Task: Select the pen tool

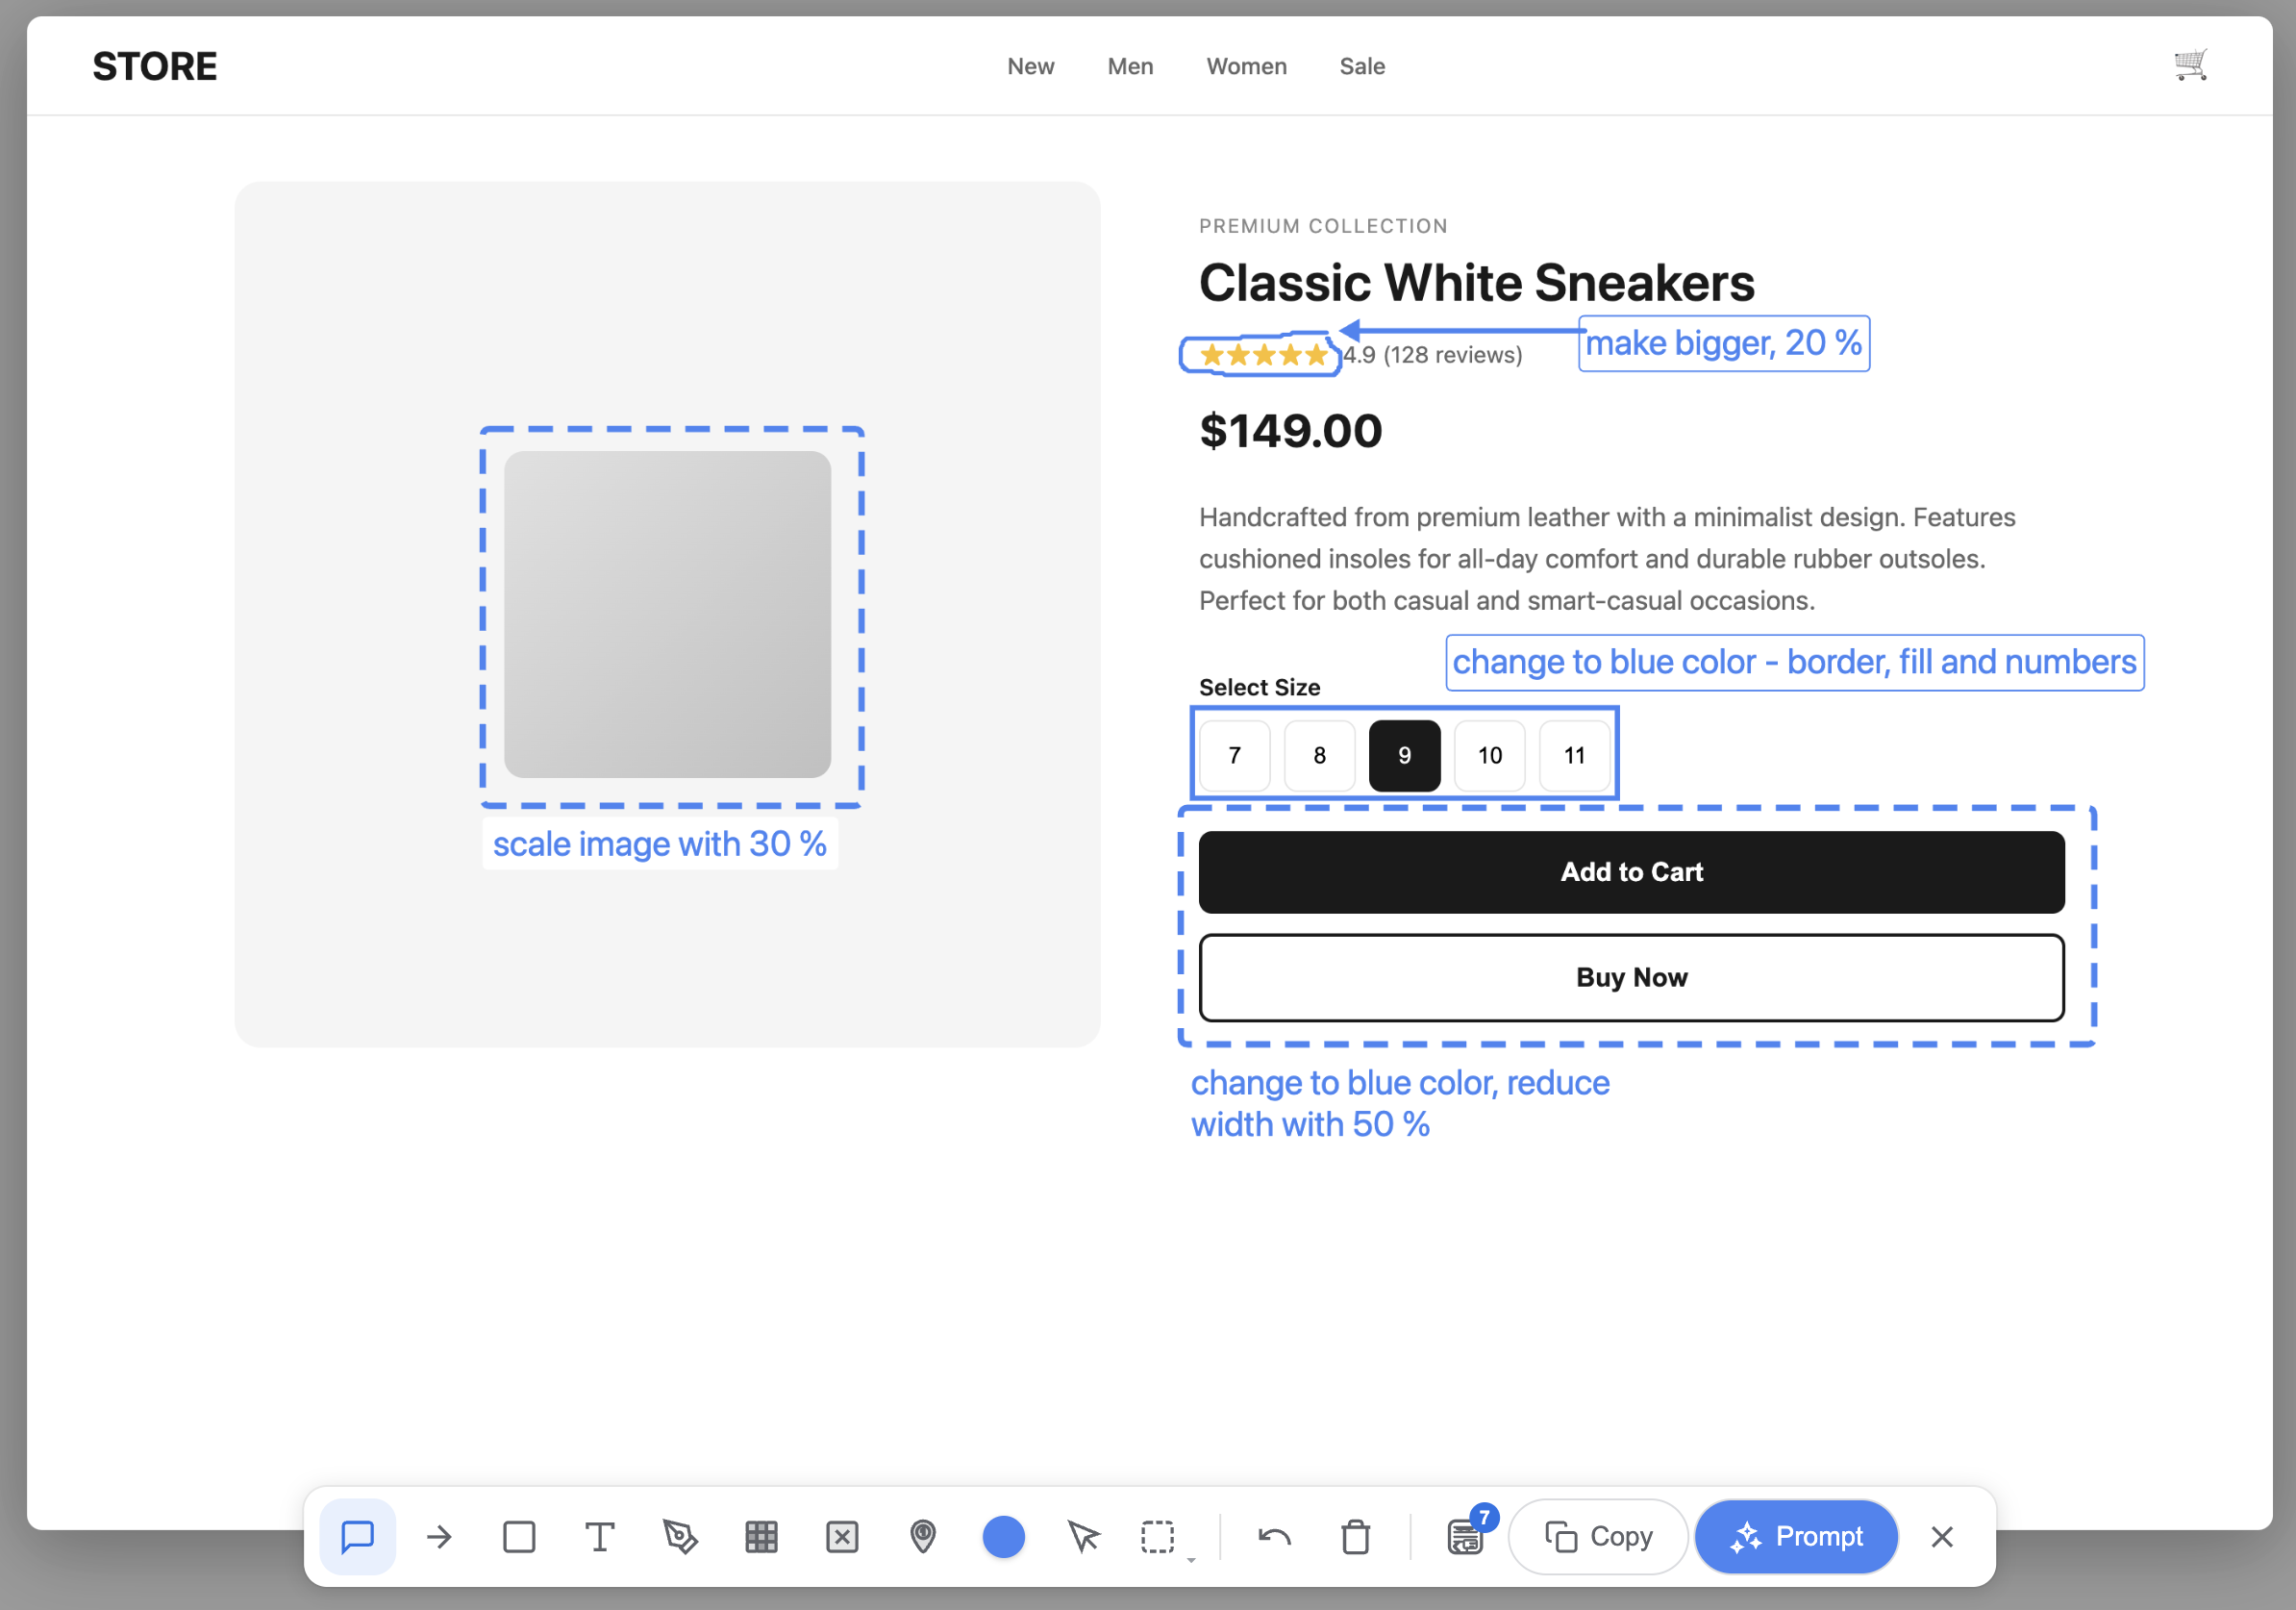Action: (680, 1537)
